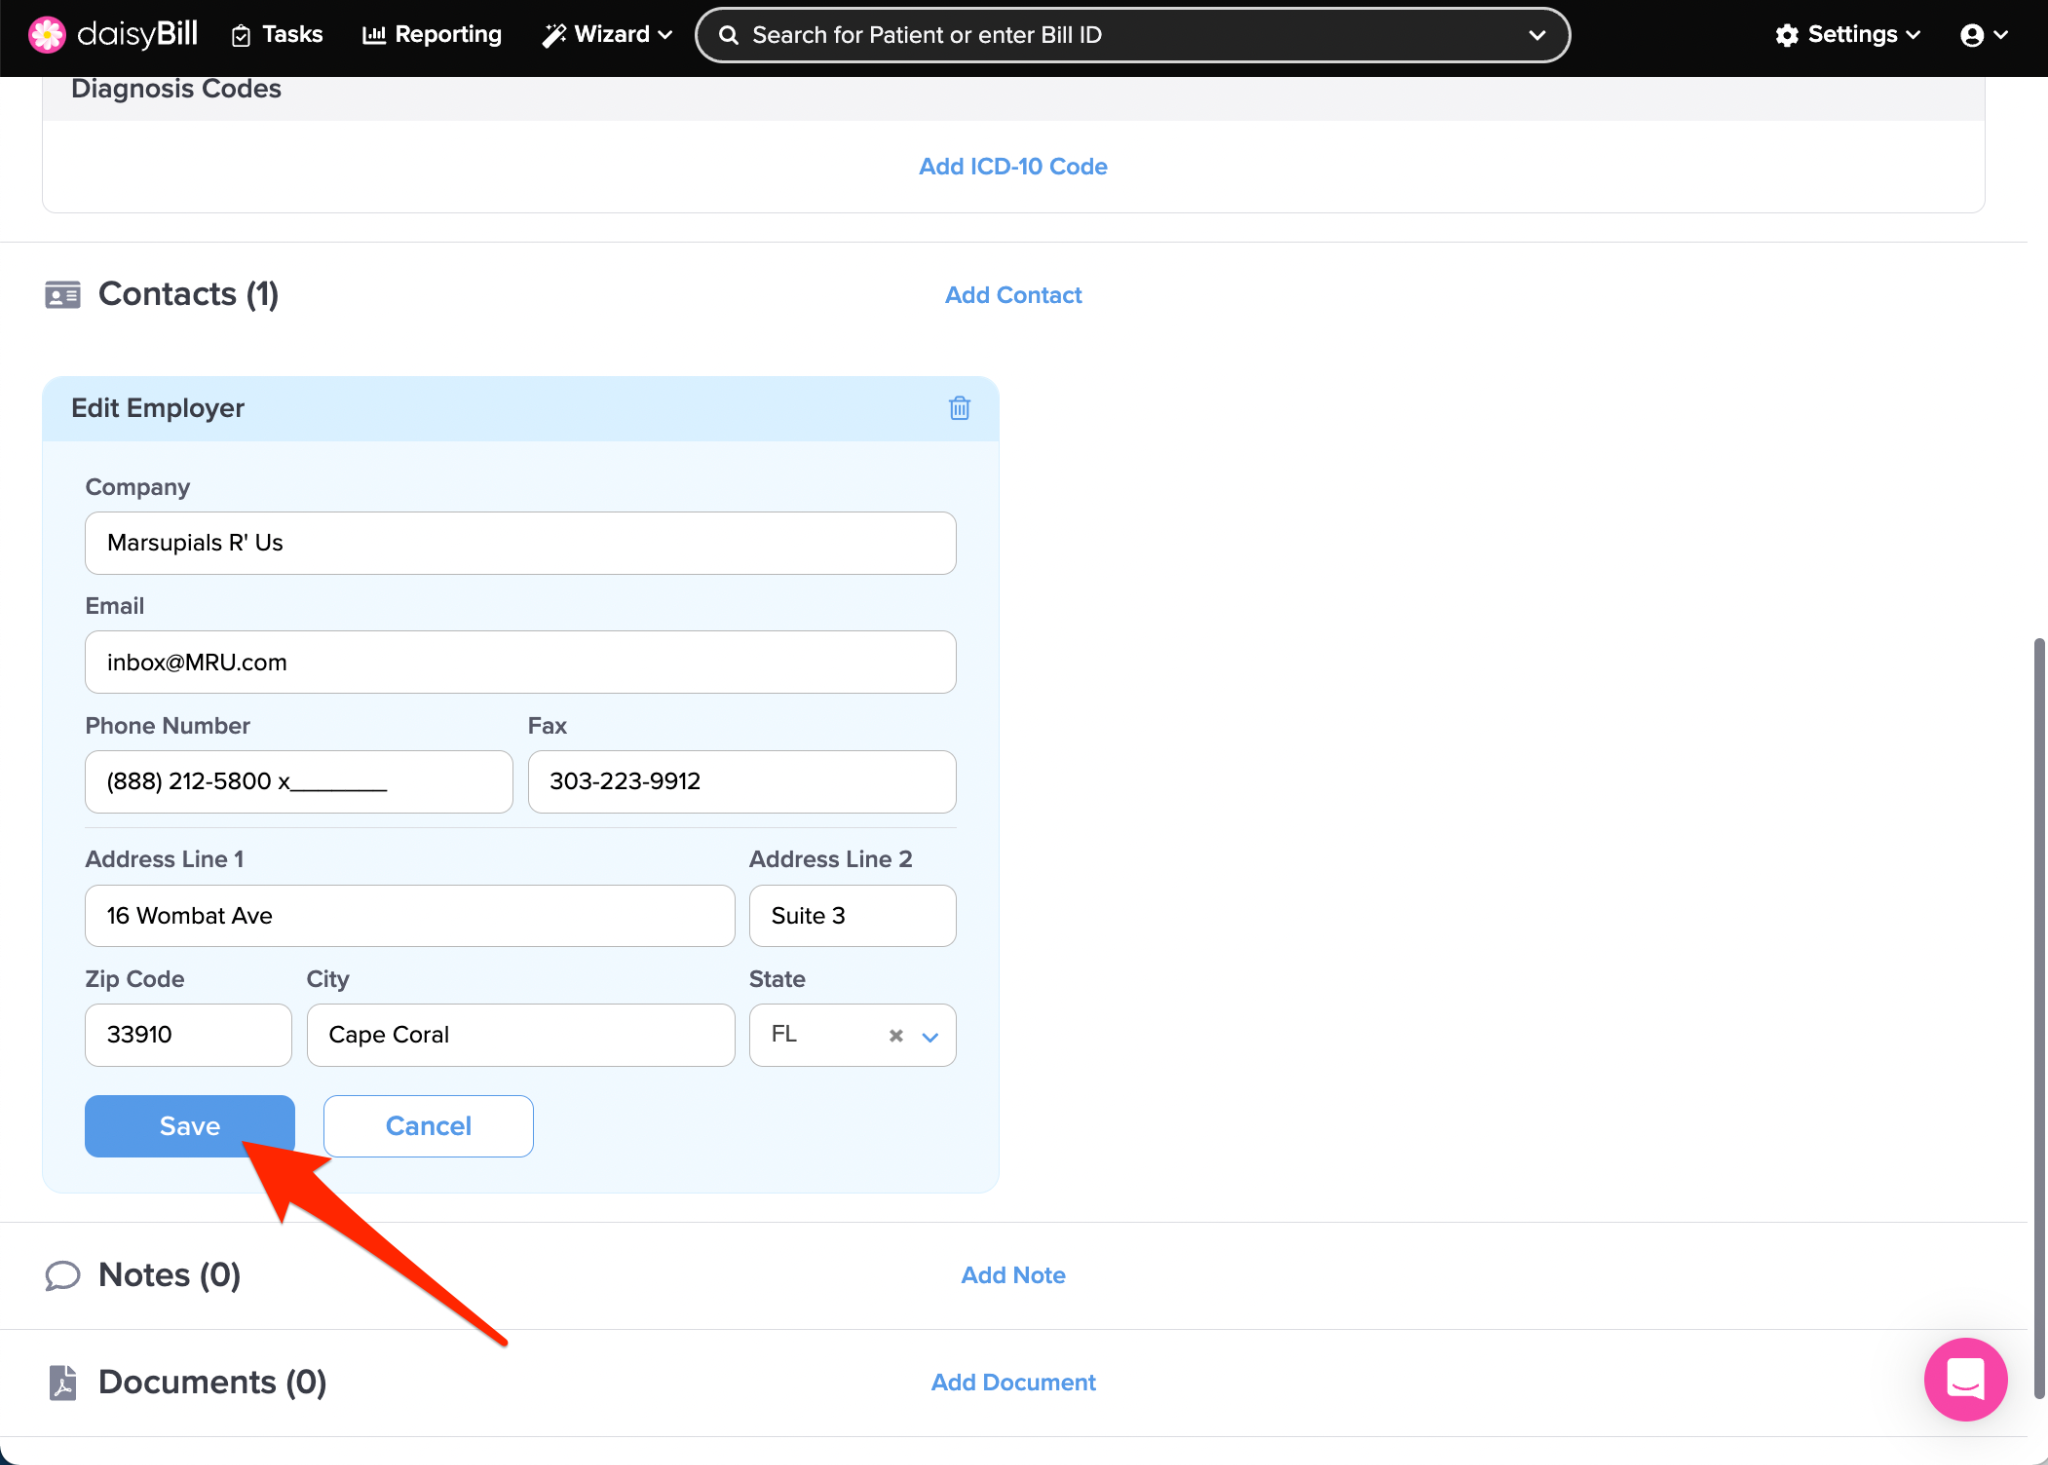The height and width of the screenshot is (1465, 2048).
Task: Expand the search bar dropdown arrow
Action: 1536,35
